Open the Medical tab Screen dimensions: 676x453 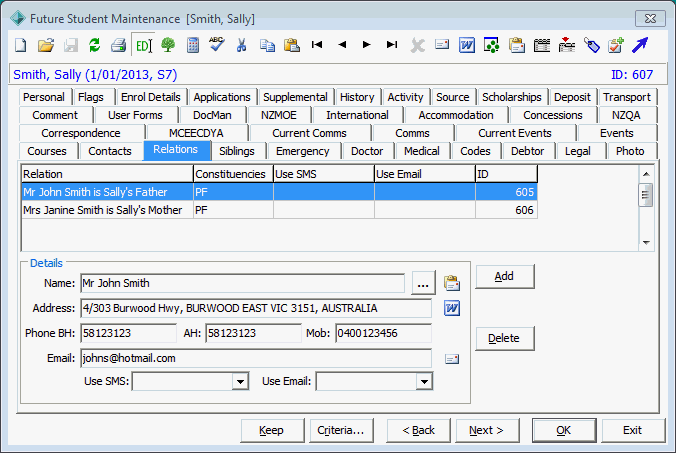[422, 151]
